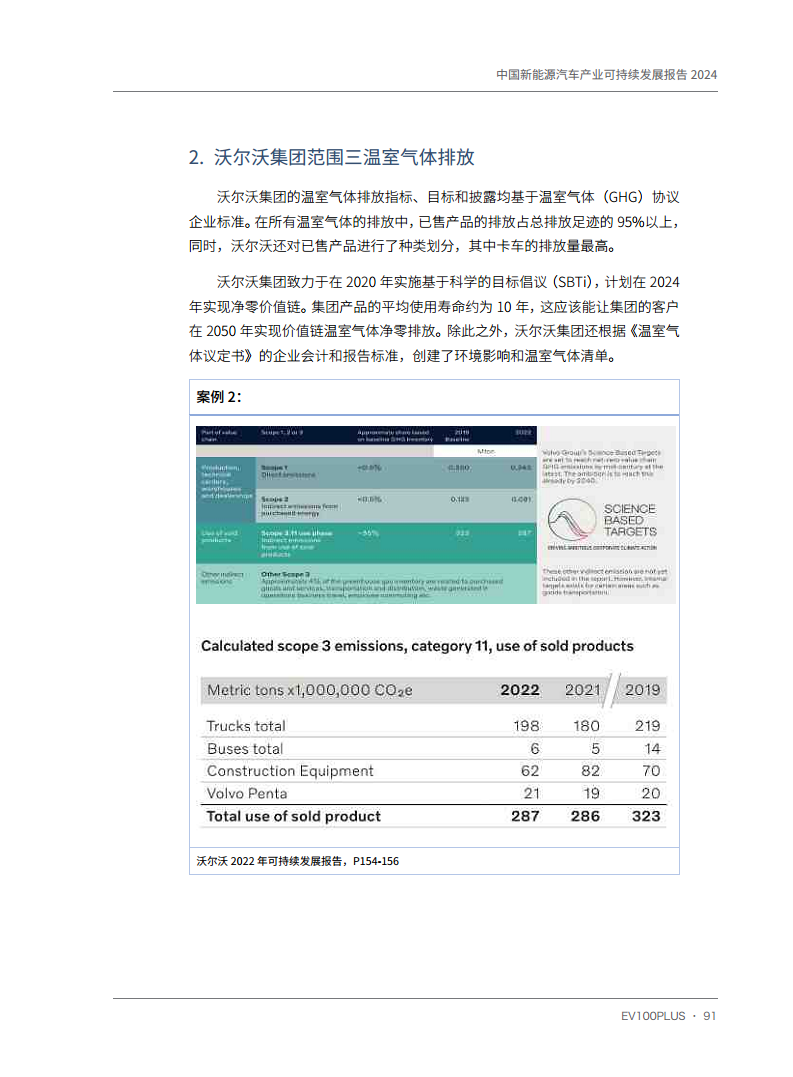Click the footer text EV100PLUS · 91

[668, 1016]
